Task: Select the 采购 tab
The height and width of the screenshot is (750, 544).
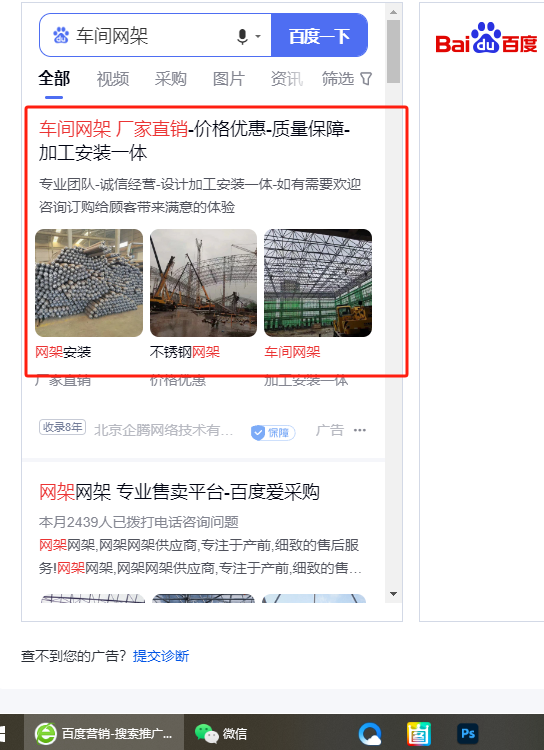Action: point(171,79)
